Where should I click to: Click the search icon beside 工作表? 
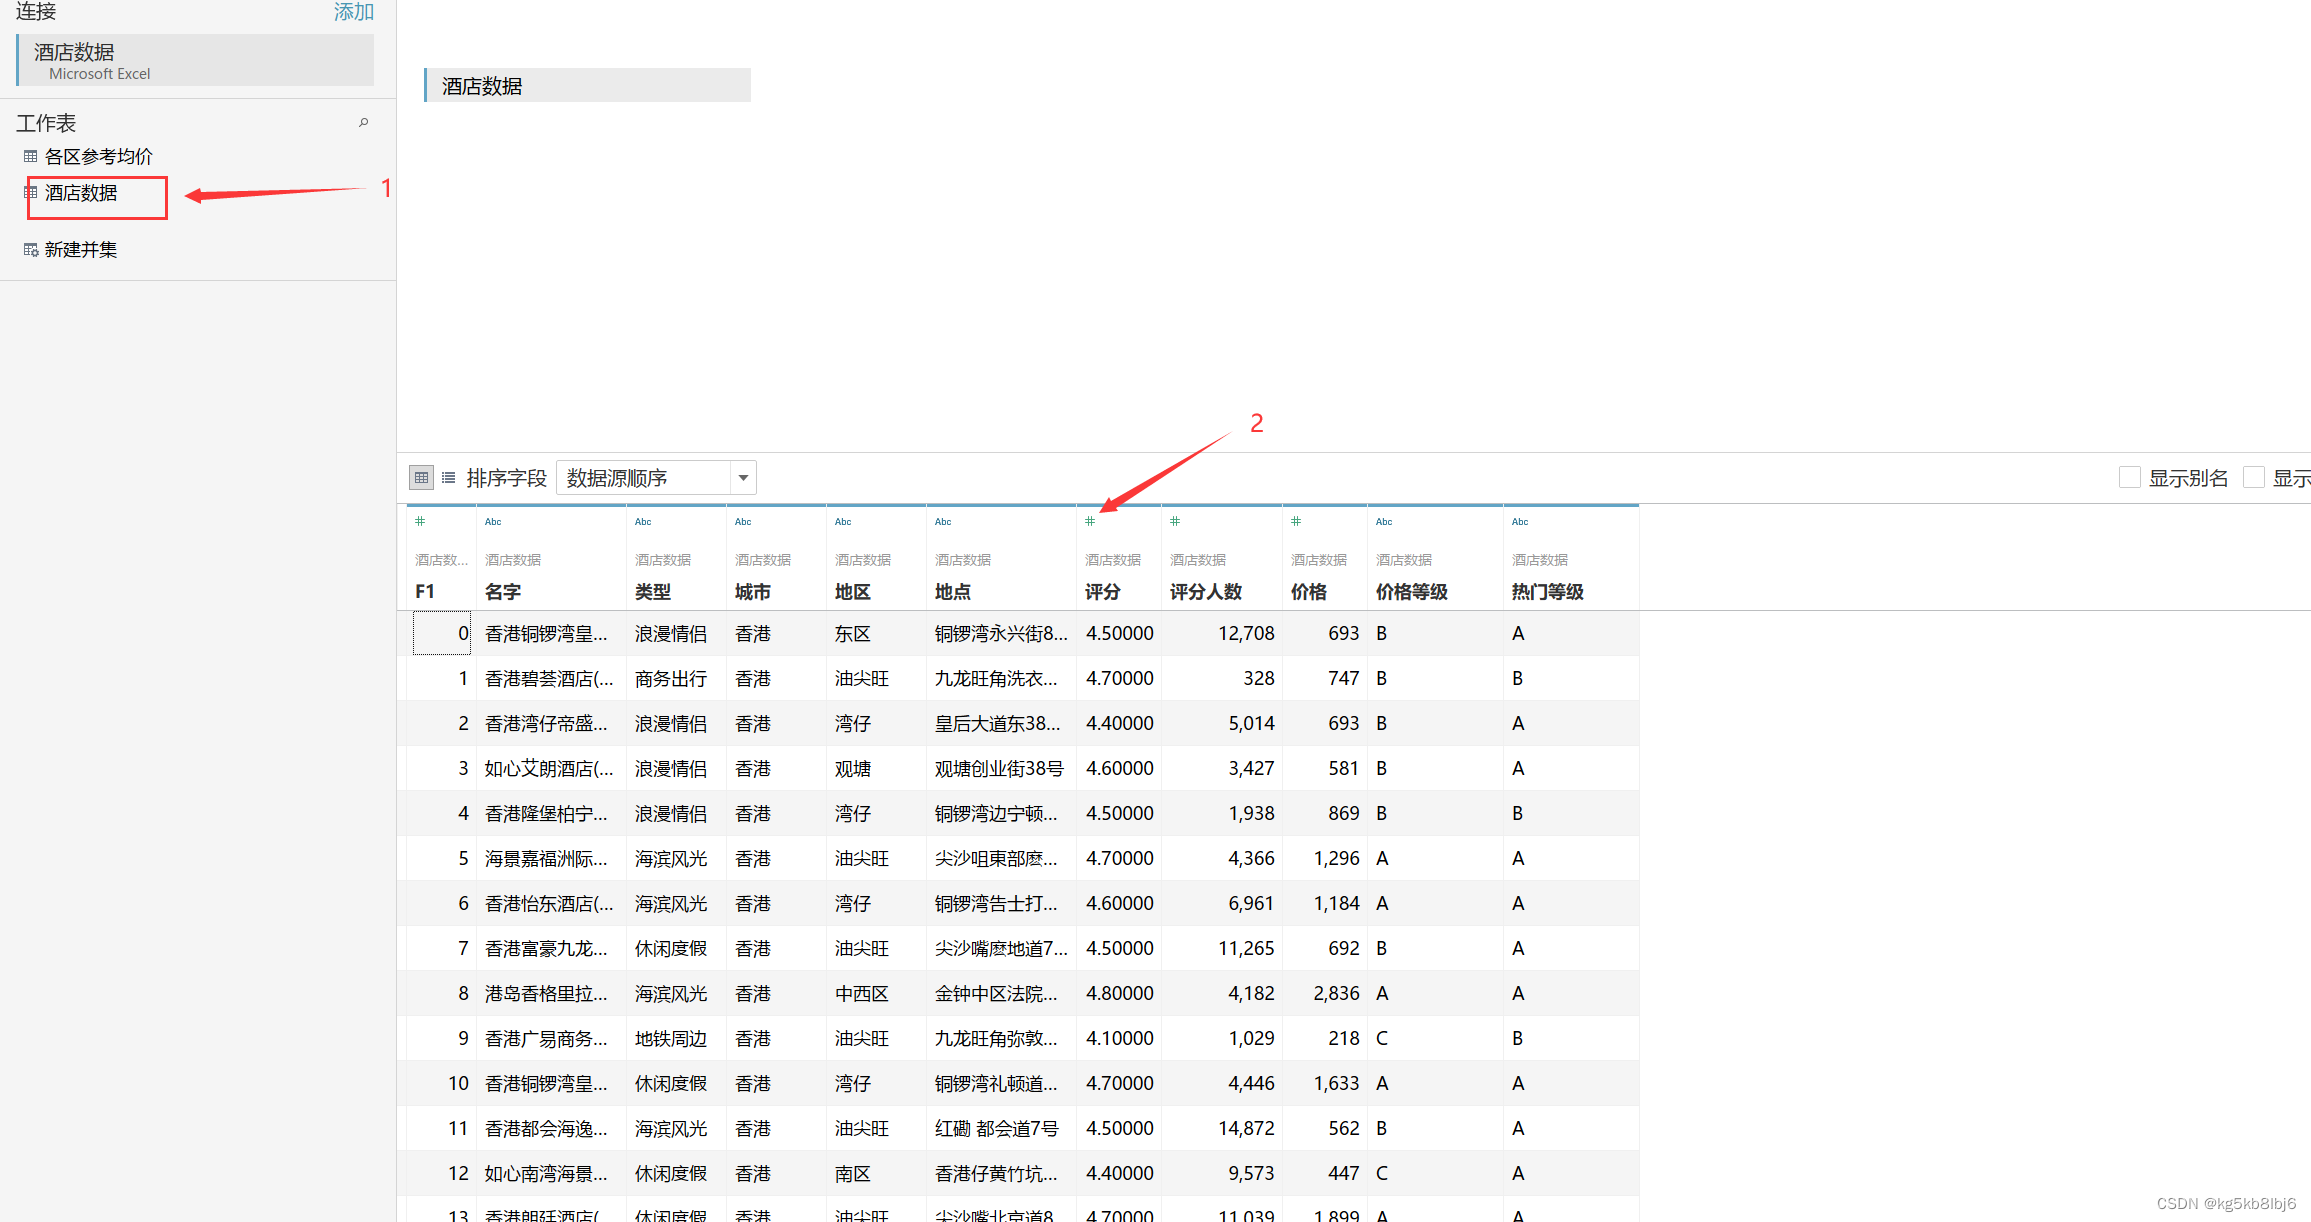tap(364, 123)
